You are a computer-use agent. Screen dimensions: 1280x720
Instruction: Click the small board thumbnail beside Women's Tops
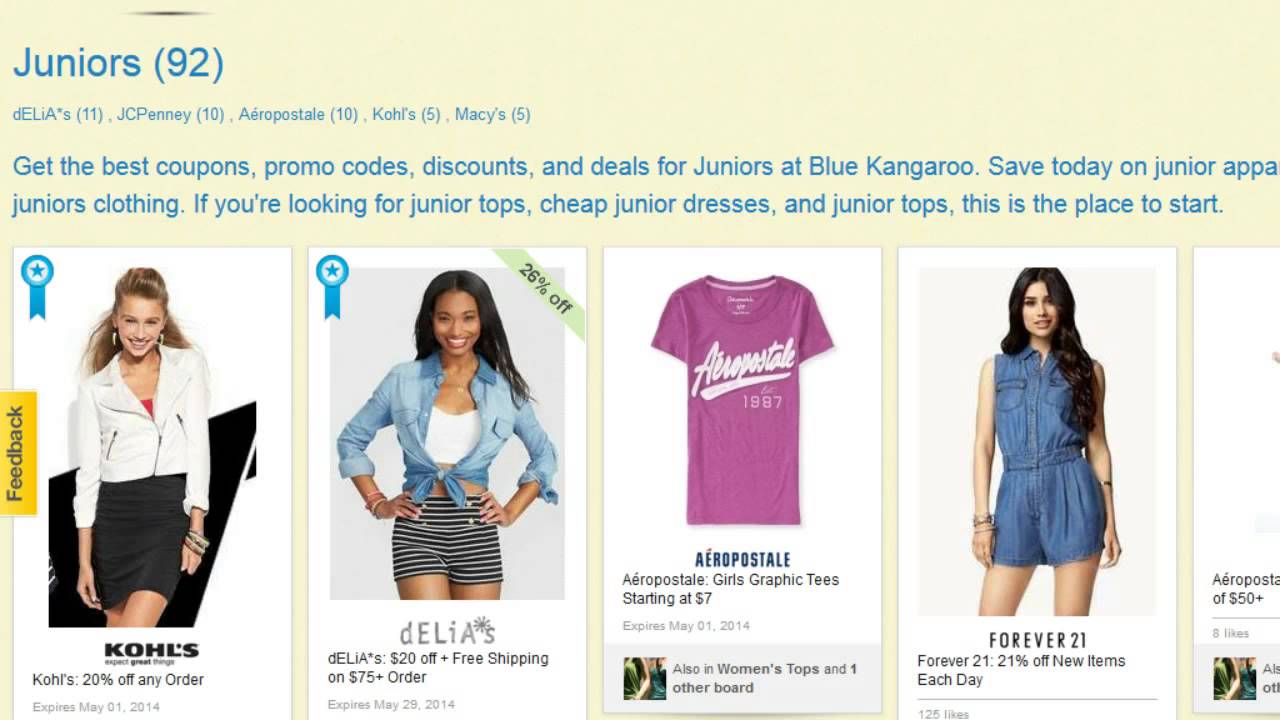[x=644, y=678]
